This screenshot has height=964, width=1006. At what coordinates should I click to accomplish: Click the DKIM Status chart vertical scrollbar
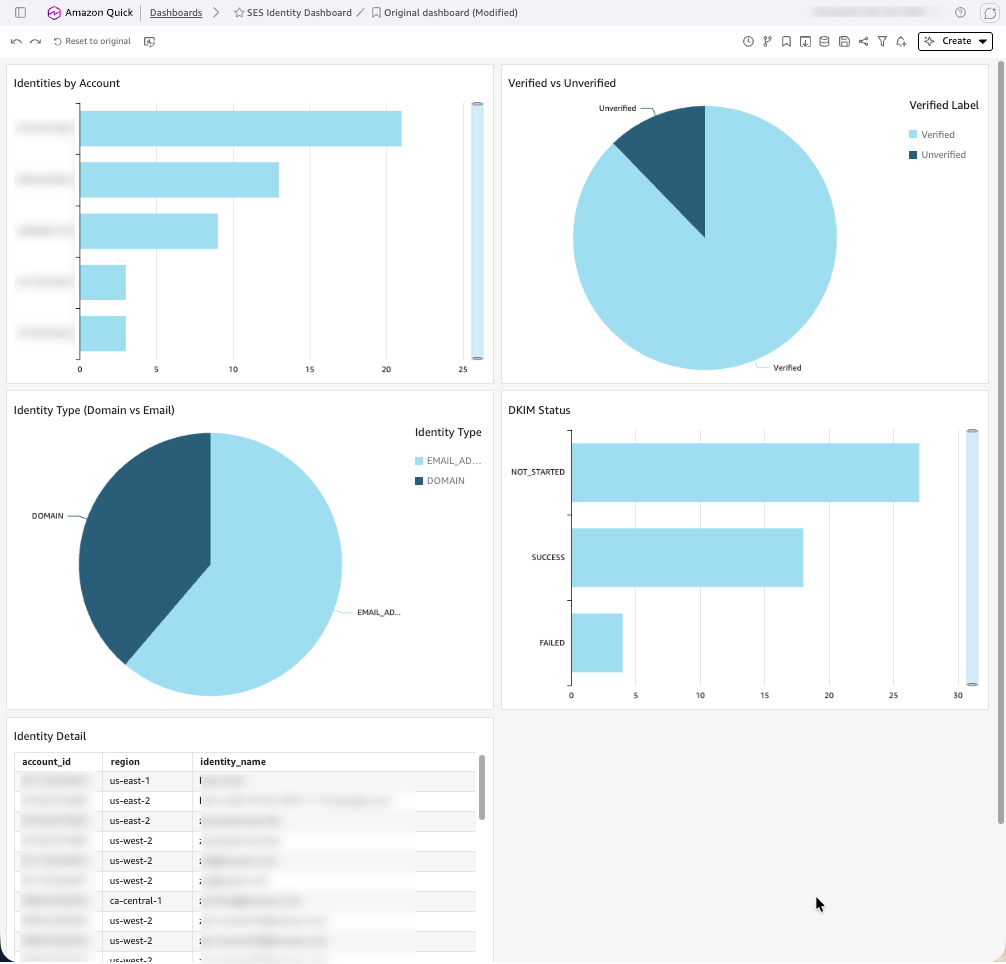(972, 557)
